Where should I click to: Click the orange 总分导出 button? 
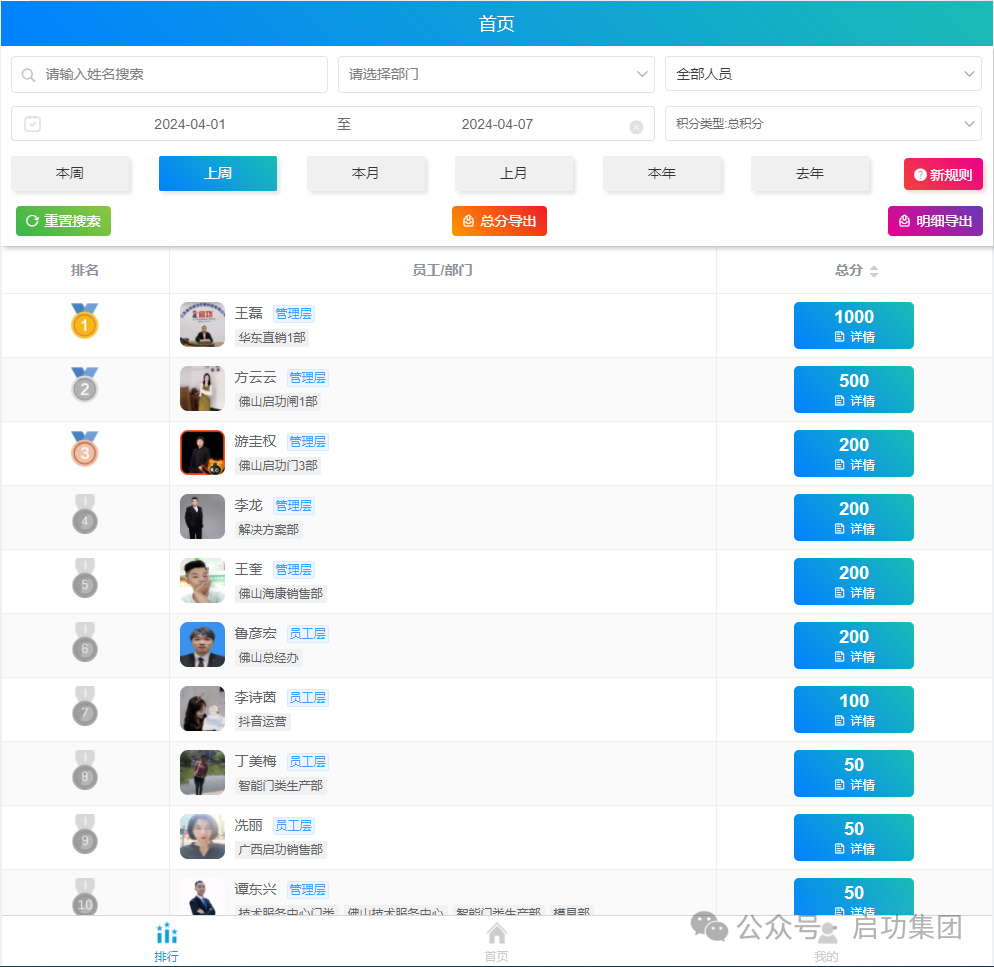point(499,221)
